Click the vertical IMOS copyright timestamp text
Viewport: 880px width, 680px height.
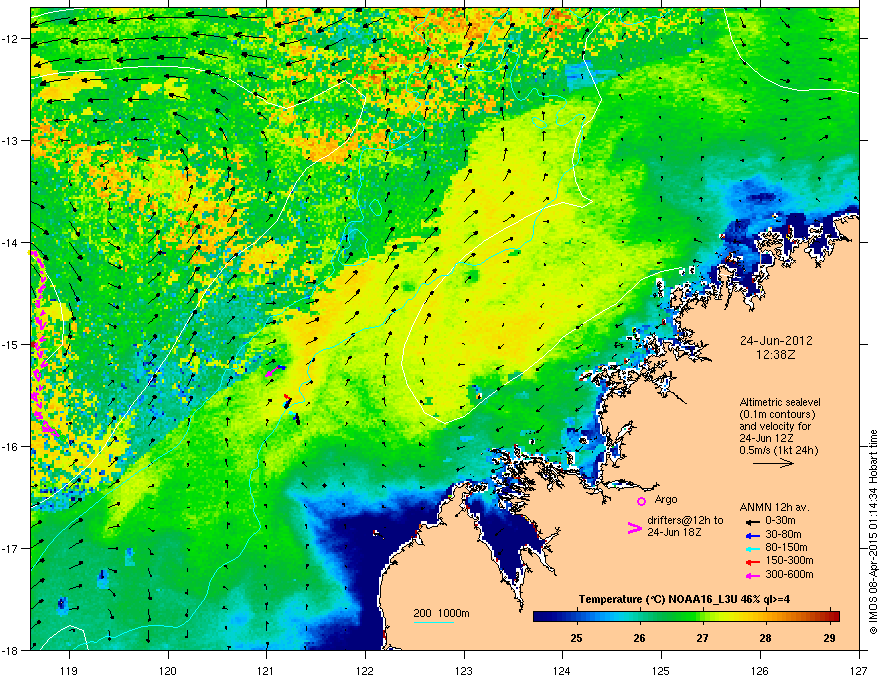(x=873, y=532)
